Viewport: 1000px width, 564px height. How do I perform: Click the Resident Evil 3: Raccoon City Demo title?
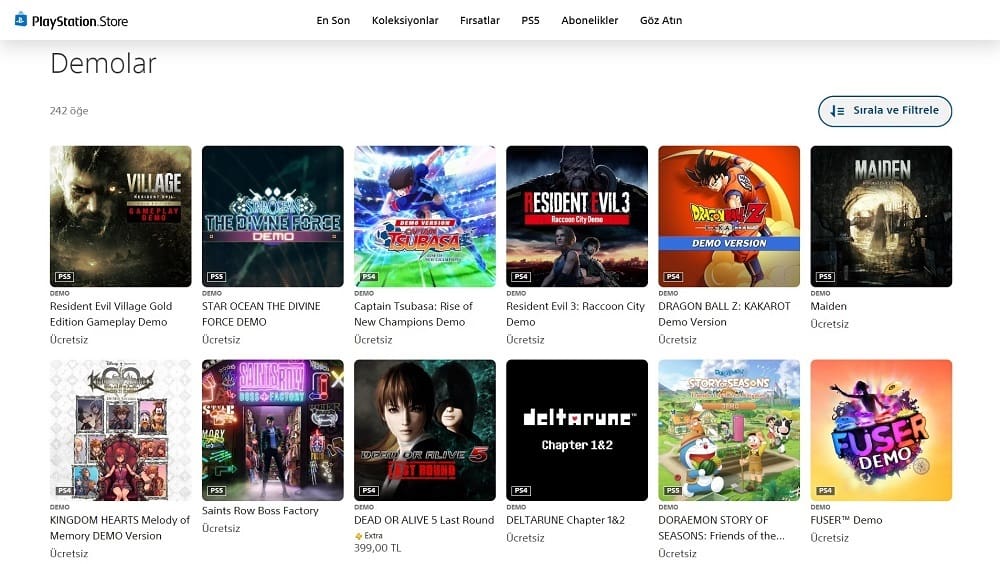[575, 314]
